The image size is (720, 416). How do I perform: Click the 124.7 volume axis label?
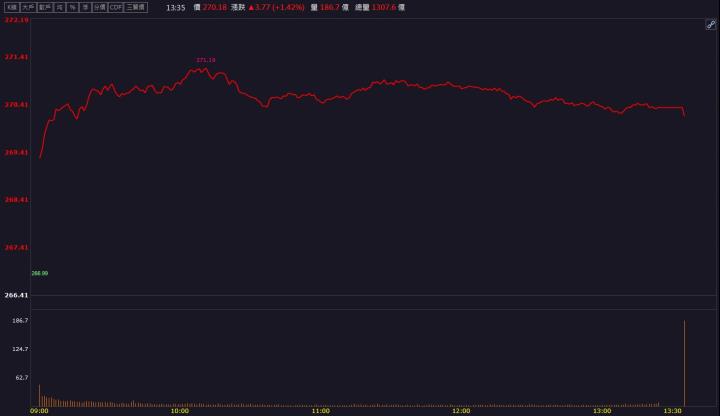pyautogui.click(x=20, y=349)
